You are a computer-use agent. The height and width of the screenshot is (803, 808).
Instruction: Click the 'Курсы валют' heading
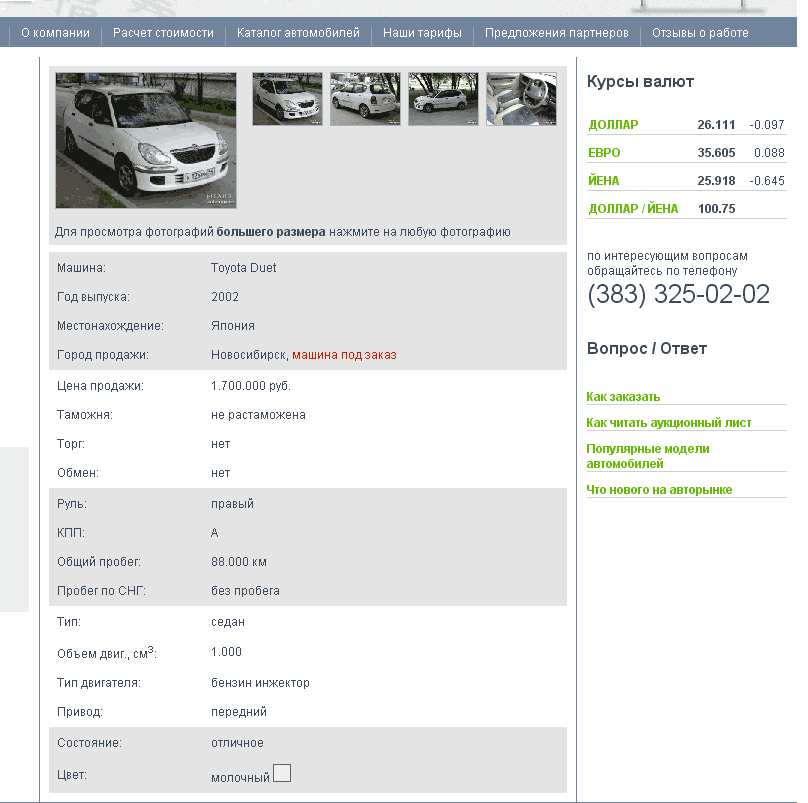tap(640, 81)
